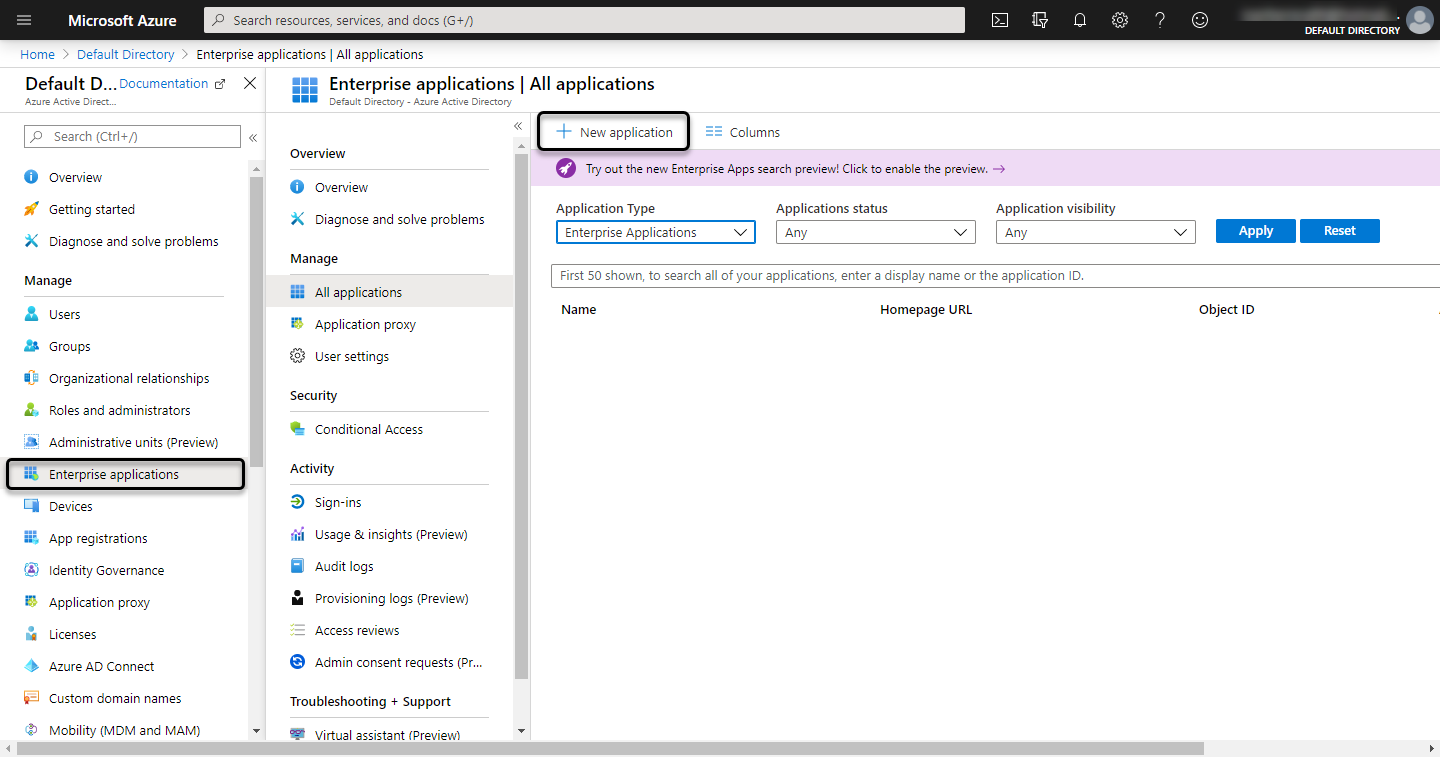
Task: Click the App registrations icon
Action: point(31,538)
